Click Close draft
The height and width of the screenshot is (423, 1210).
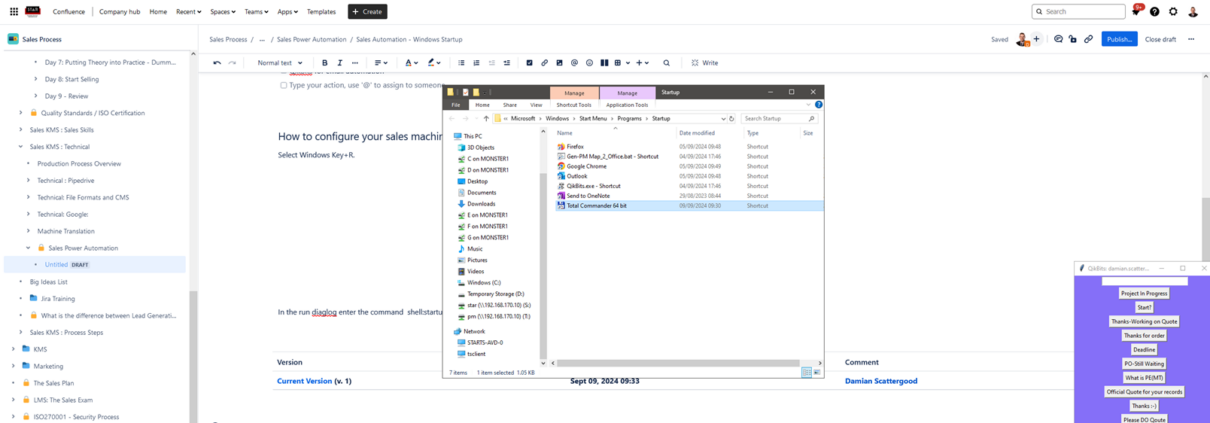pyautogui.click(x=1160, y=39)
